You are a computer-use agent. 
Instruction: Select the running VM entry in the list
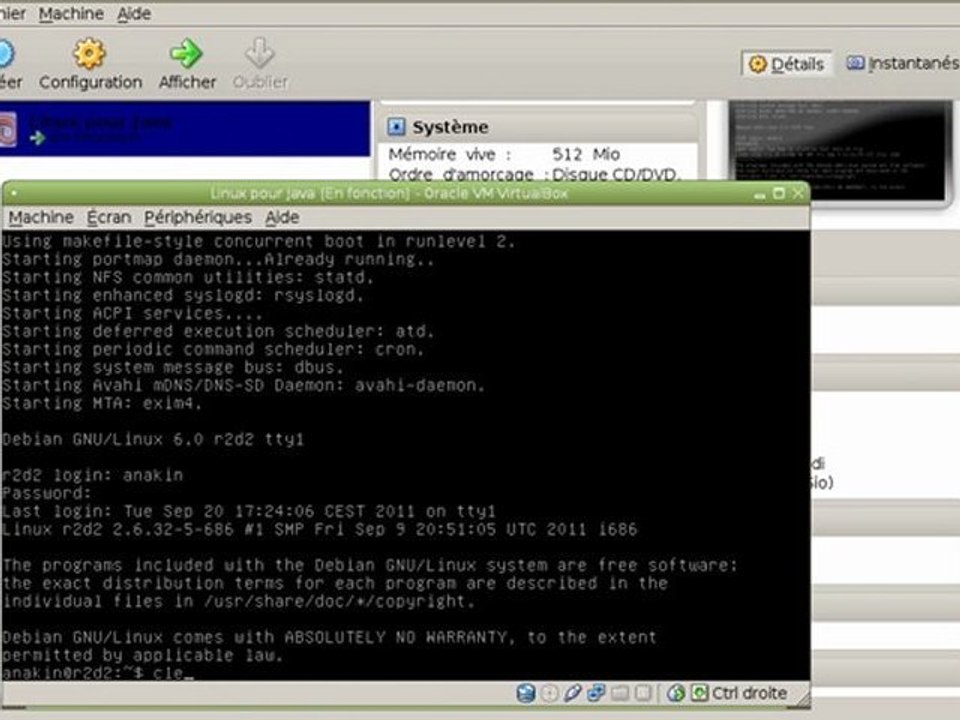point(185,129)
